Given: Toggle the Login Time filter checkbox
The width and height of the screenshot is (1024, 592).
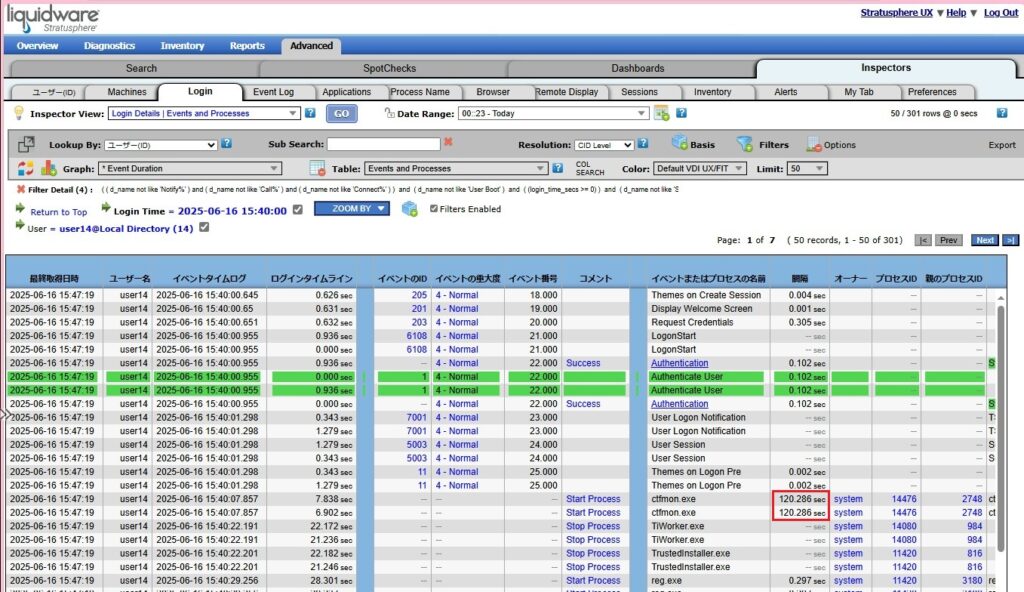Looking at the screenshot, I should [298, 210].
